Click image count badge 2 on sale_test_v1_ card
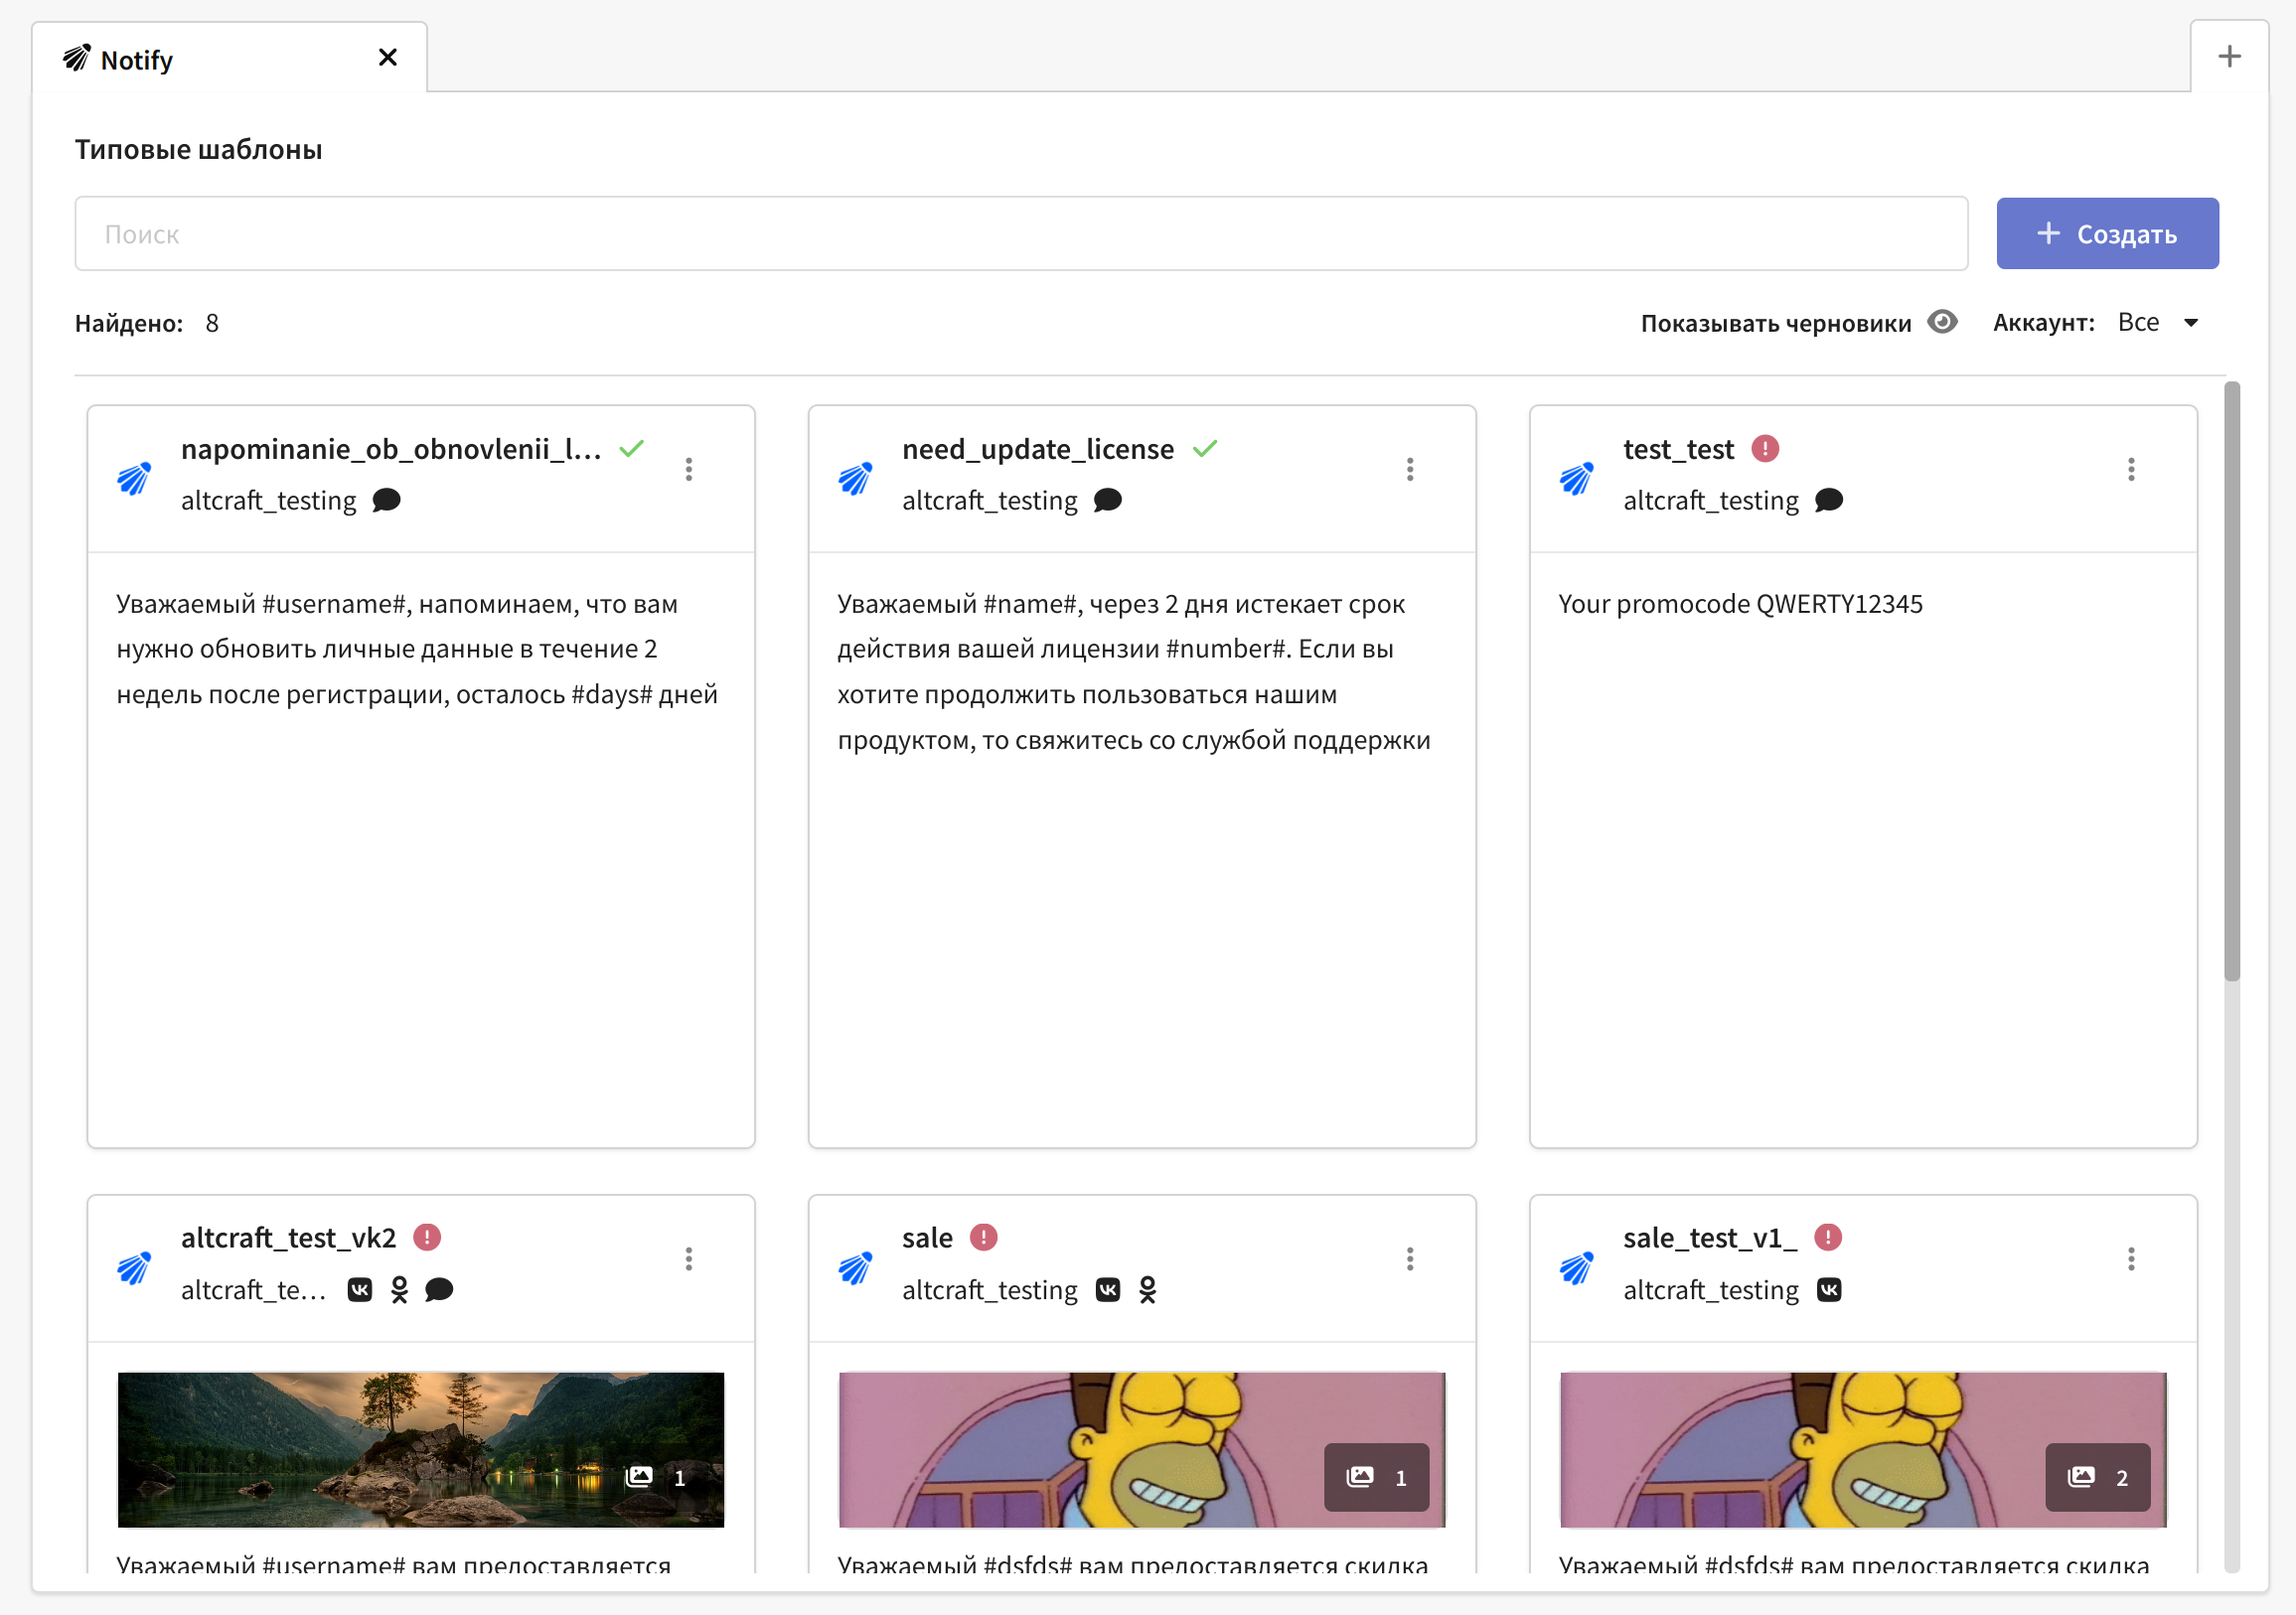The image size is (2296, 1615). tap(2098, 1477)
